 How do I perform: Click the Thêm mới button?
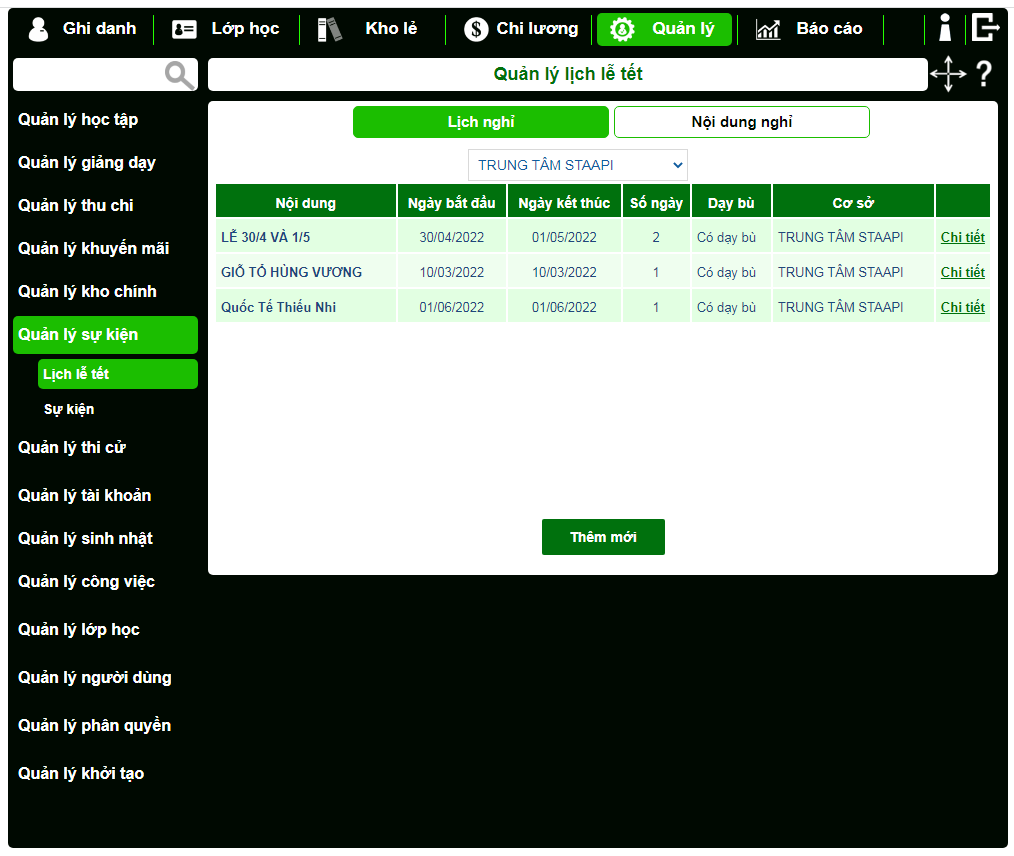pos(603,537)
